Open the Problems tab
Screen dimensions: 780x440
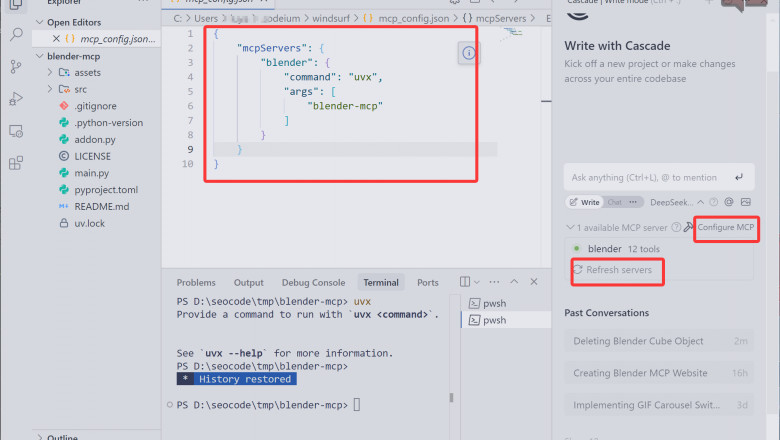point(196,282)
